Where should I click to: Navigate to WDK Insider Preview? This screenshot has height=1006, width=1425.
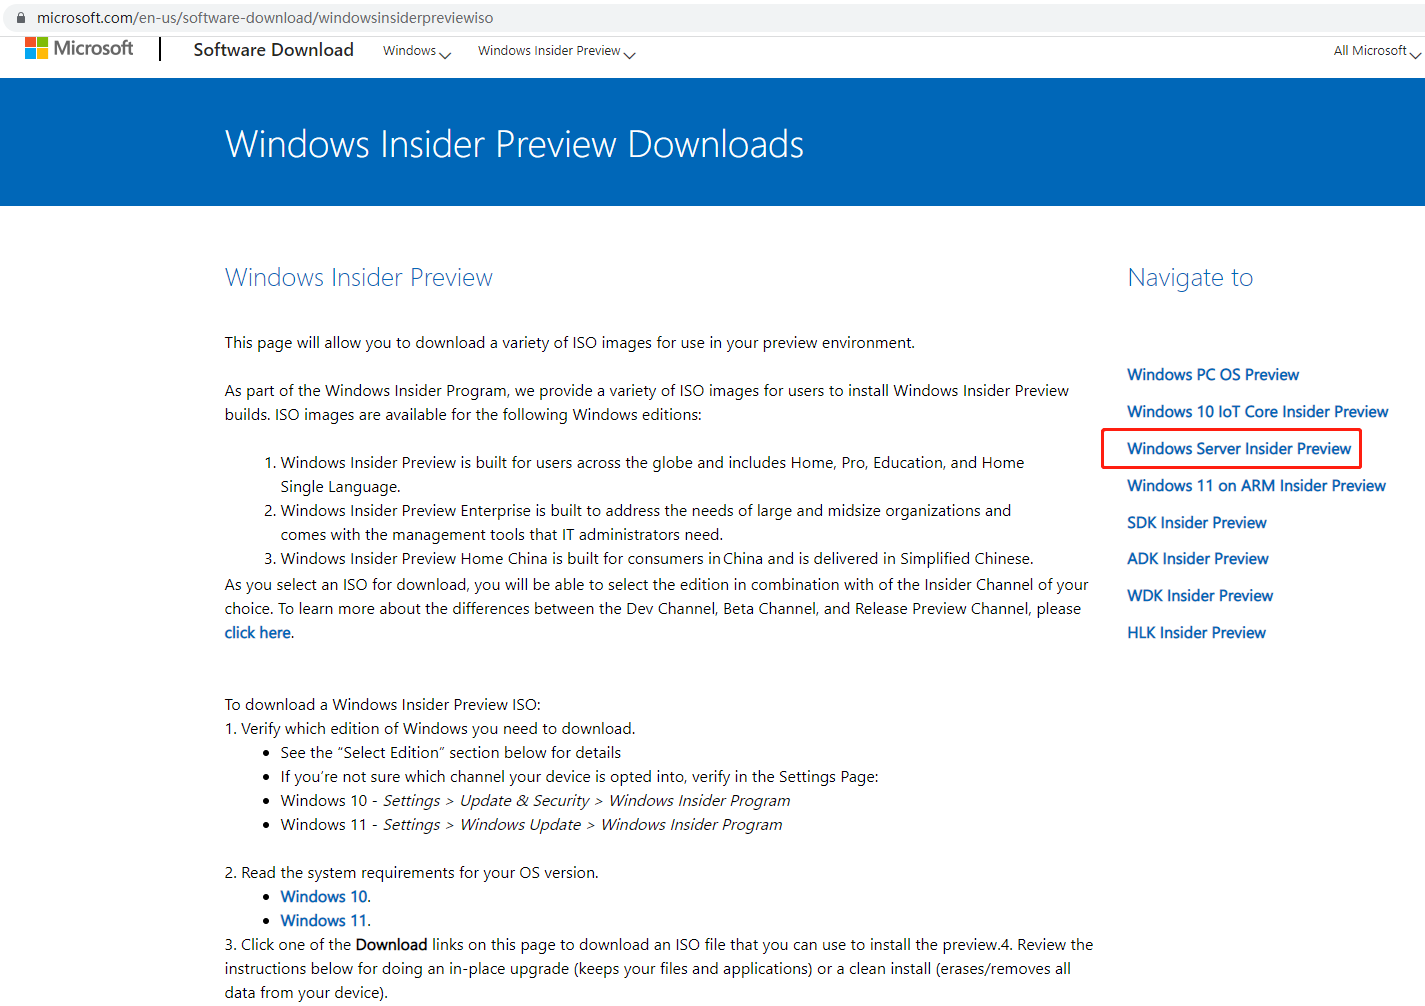click(x=1200, y=596)
